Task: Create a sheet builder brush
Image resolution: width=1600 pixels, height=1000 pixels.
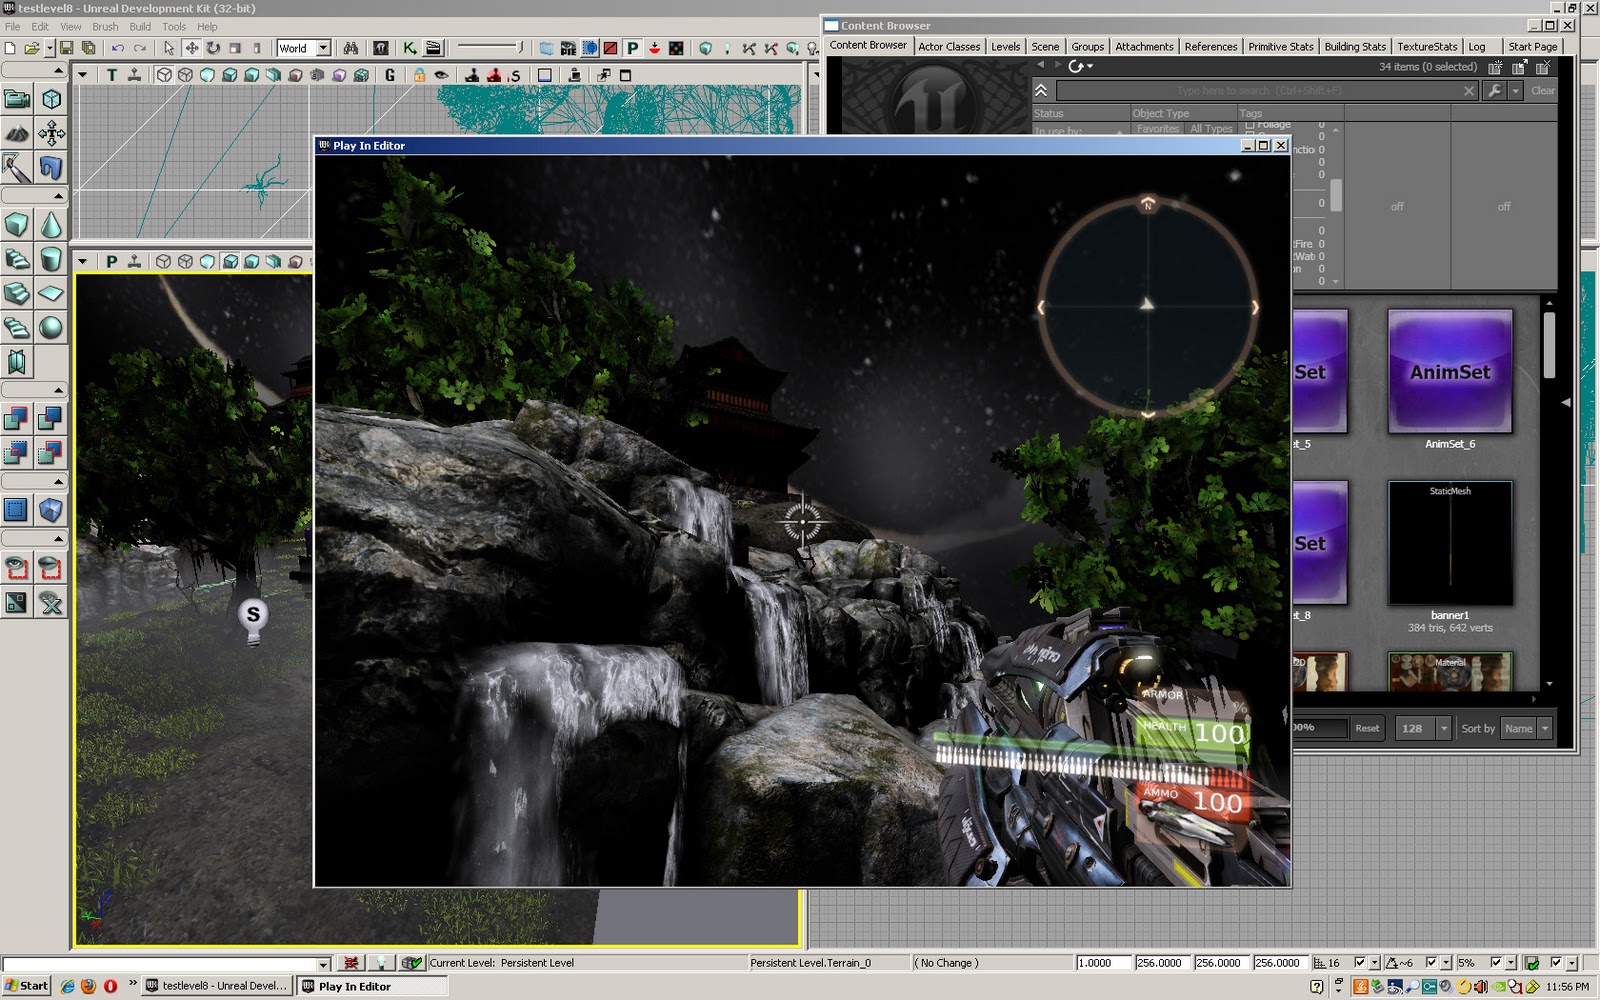Action: pyautogui.click(x=51, y=293)
